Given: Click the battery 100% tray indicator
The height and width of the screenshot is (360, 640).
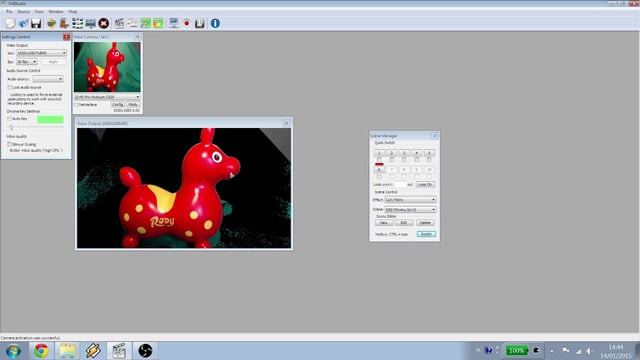Looking at the screenshot, I should (516, 351).
